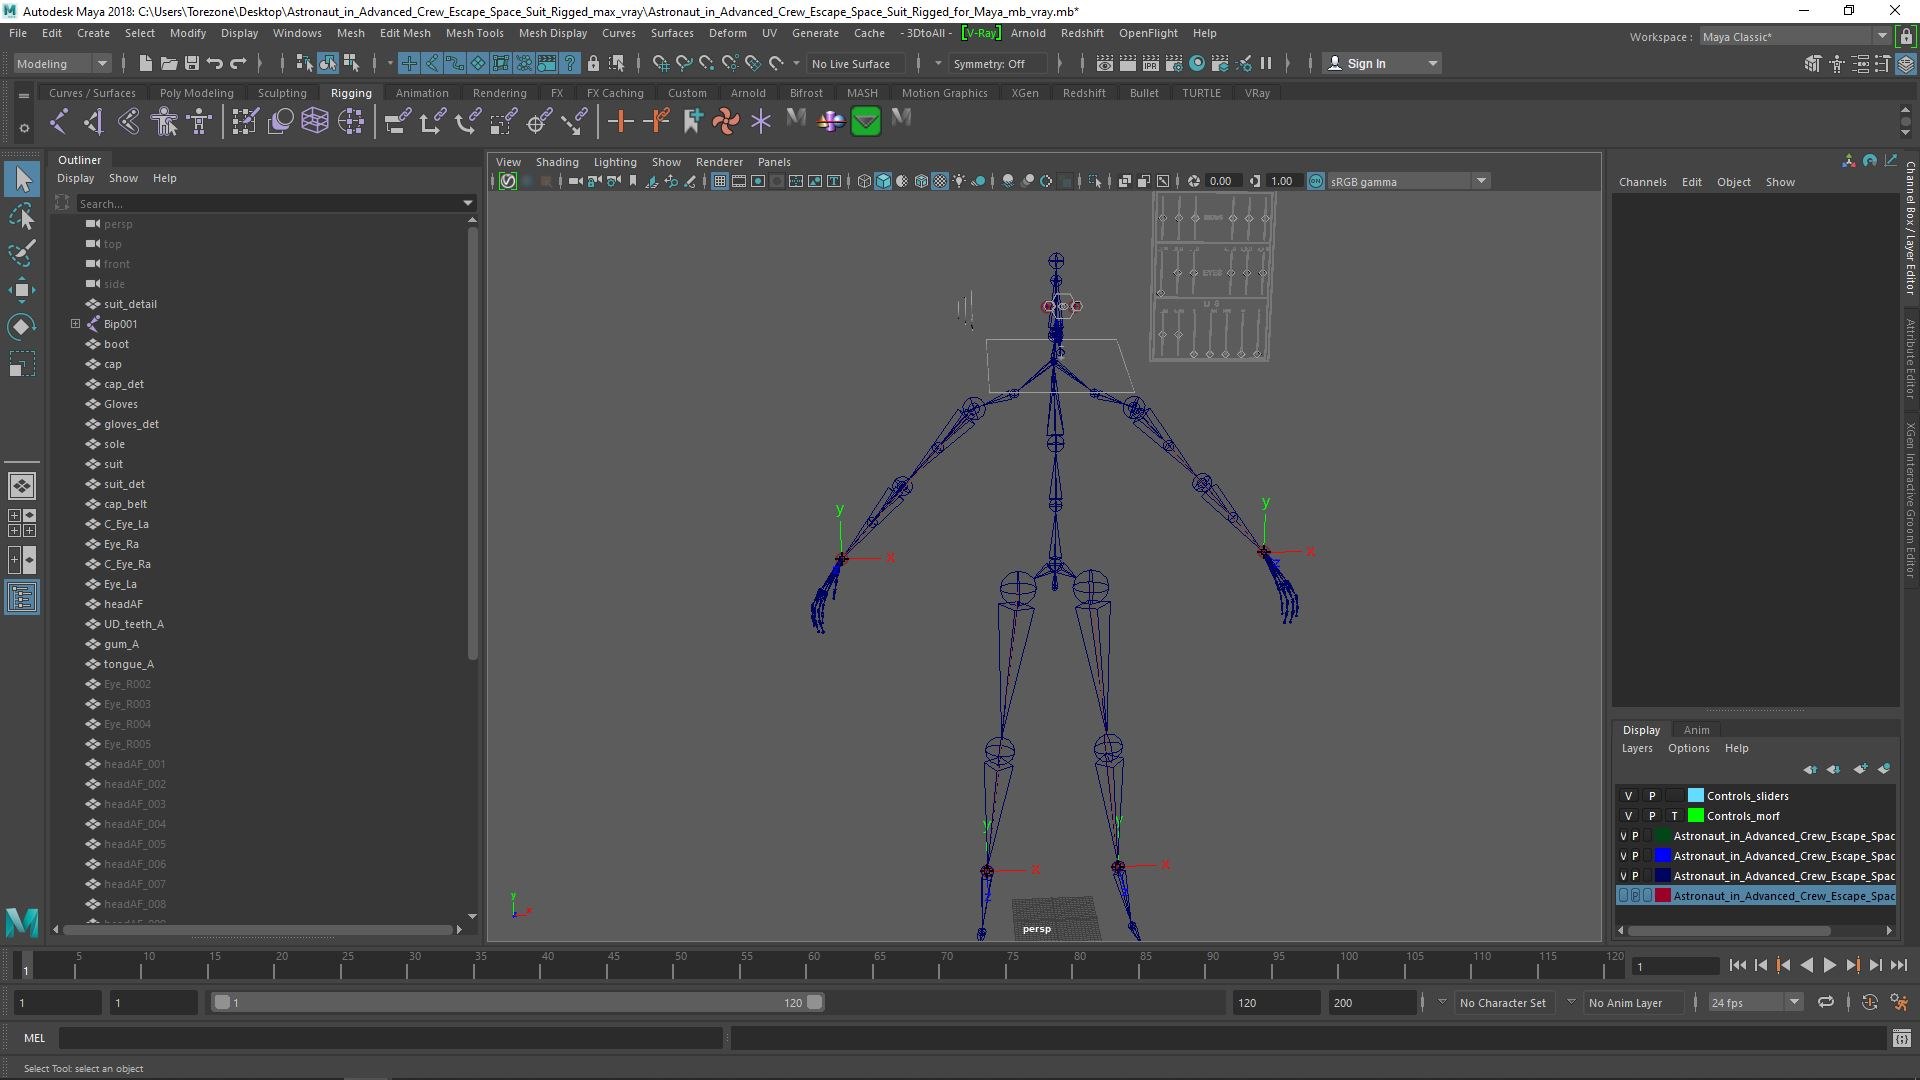Open the viewport Shading menu
1920x1080 pixels.
pos(557,162)
